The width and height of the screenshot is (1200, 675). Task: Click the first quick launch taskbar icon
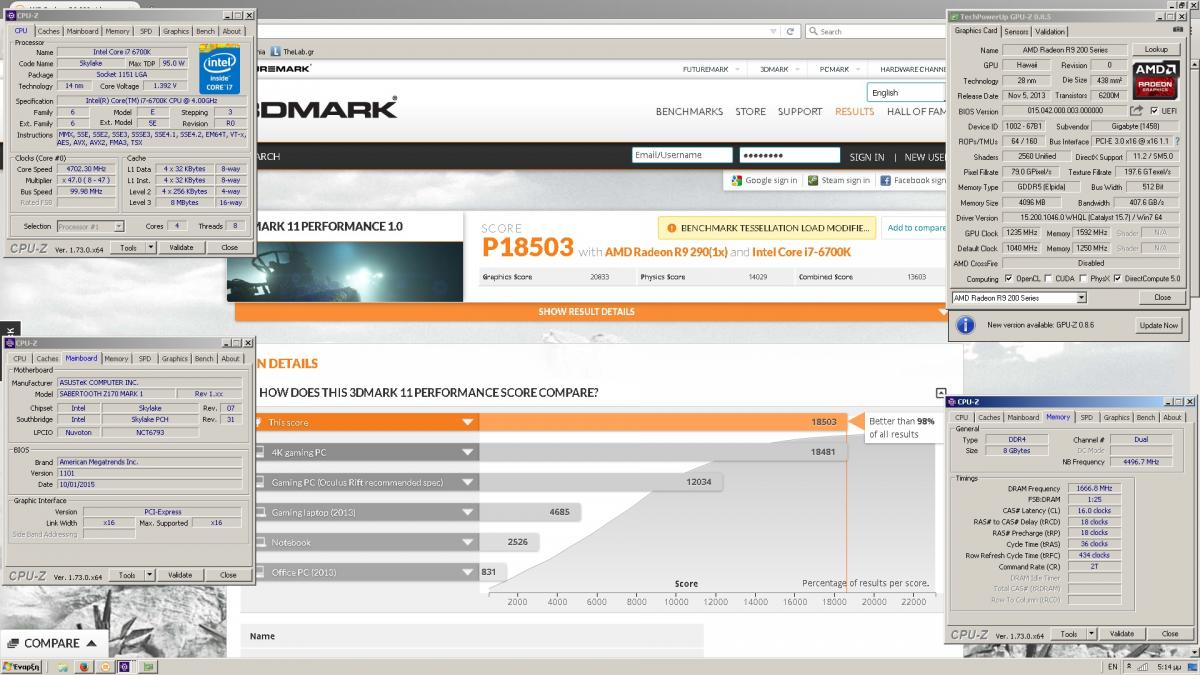[65, 666]
